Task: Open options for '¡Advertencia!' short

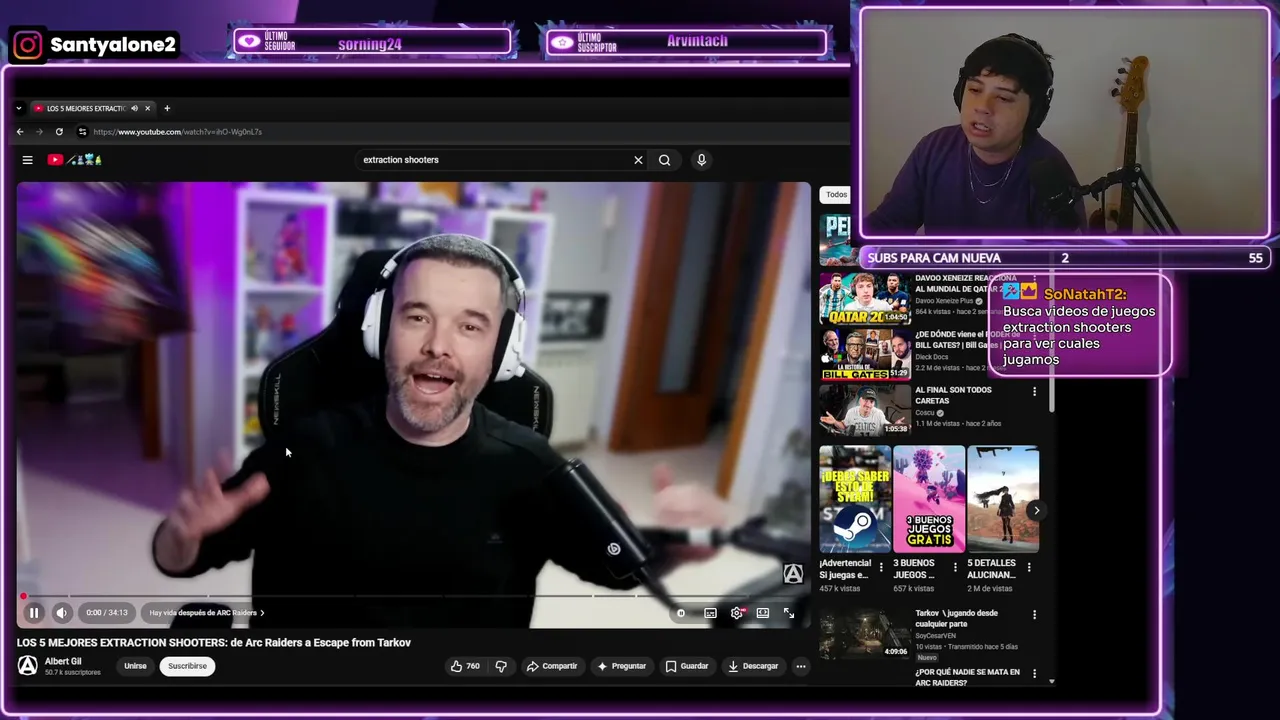Action: pos(881,568)
